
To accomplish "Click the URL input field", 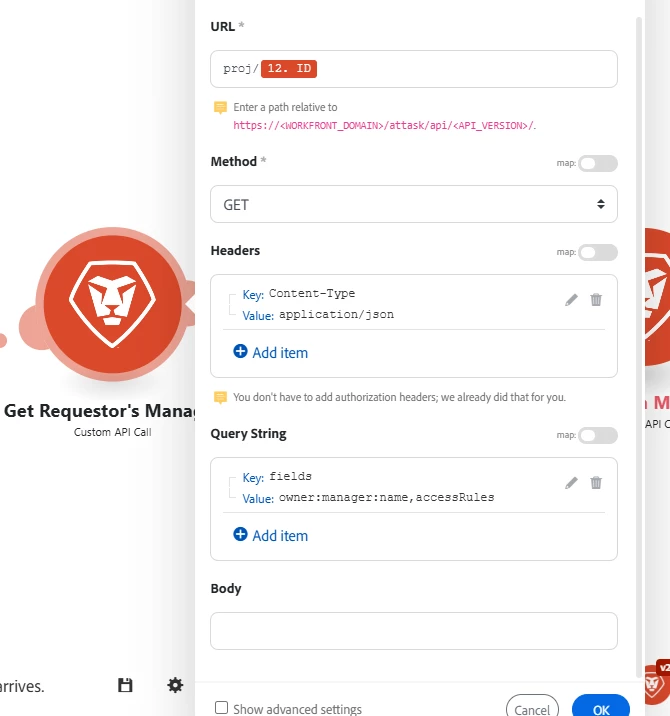I will pos(414,69).
